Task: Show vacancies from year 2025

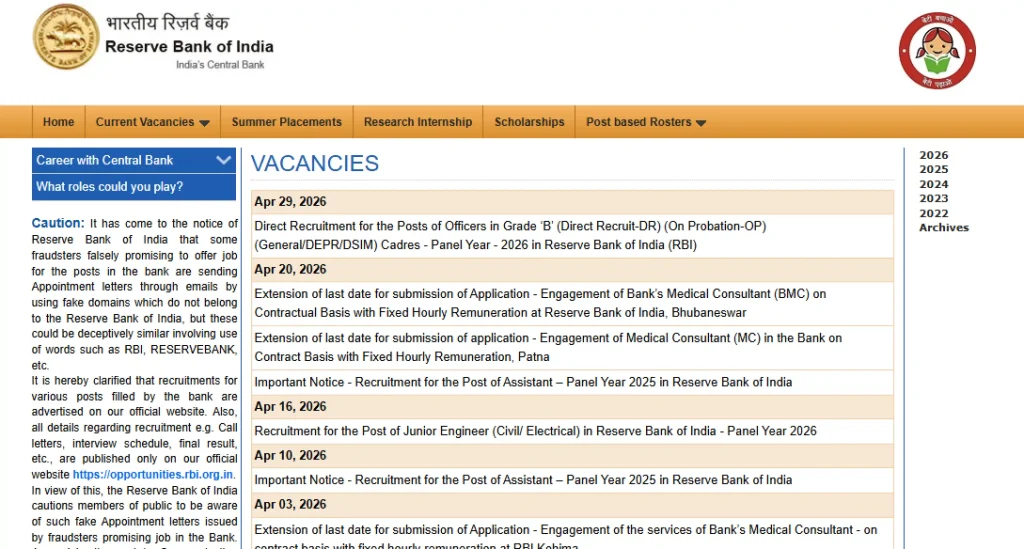Action: click(x=933, y=169)
